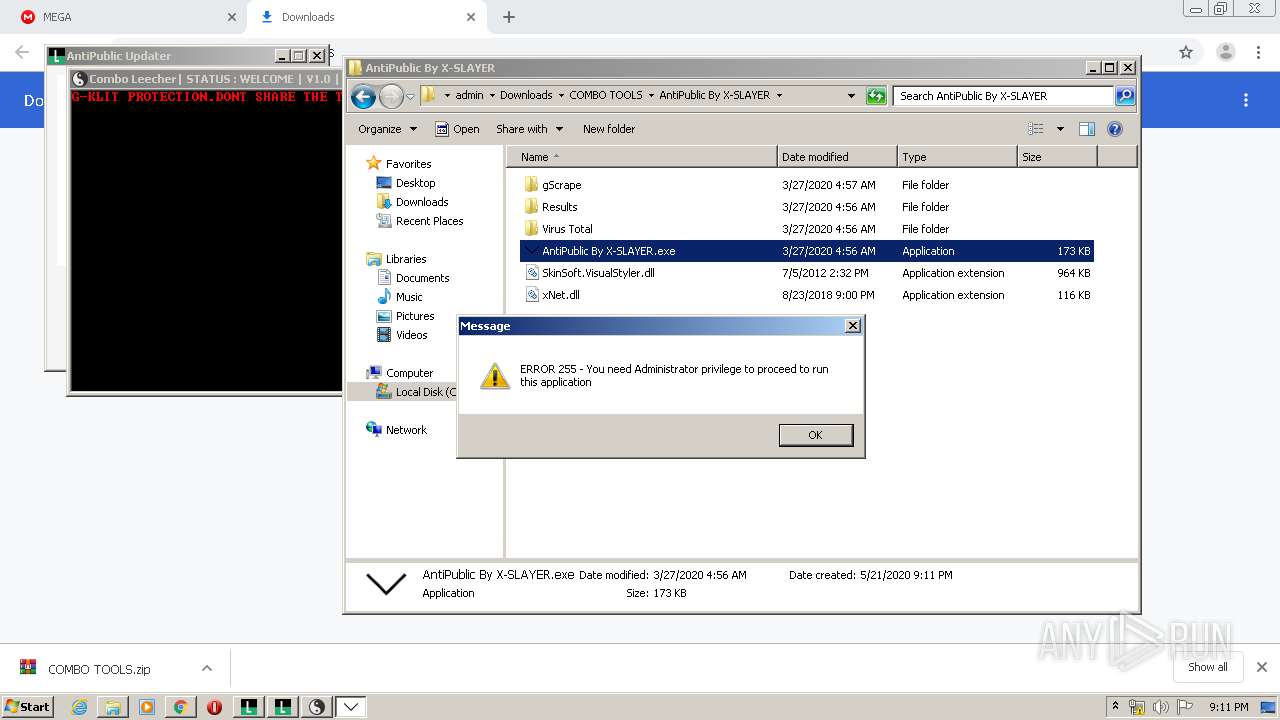Open the Opera icon on the taskbar

[214, 707]
